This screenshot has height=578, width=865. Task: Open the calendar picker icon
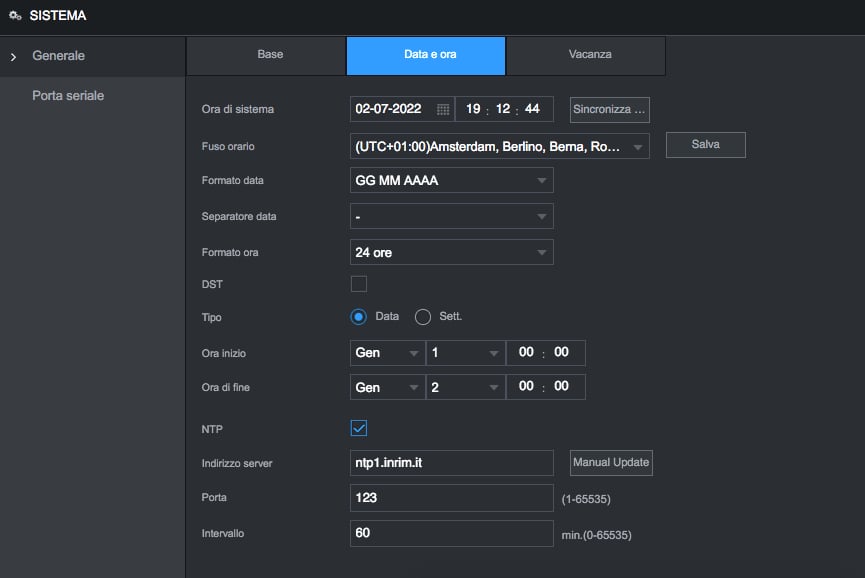tap(443, 109)
